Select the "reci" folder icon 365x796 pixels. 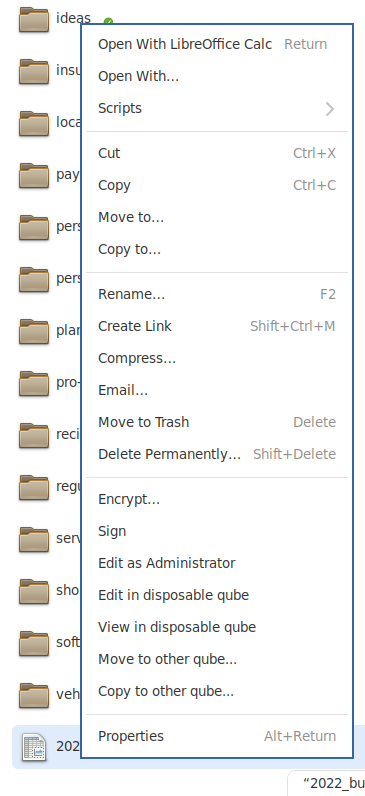[x=34, y=435]
